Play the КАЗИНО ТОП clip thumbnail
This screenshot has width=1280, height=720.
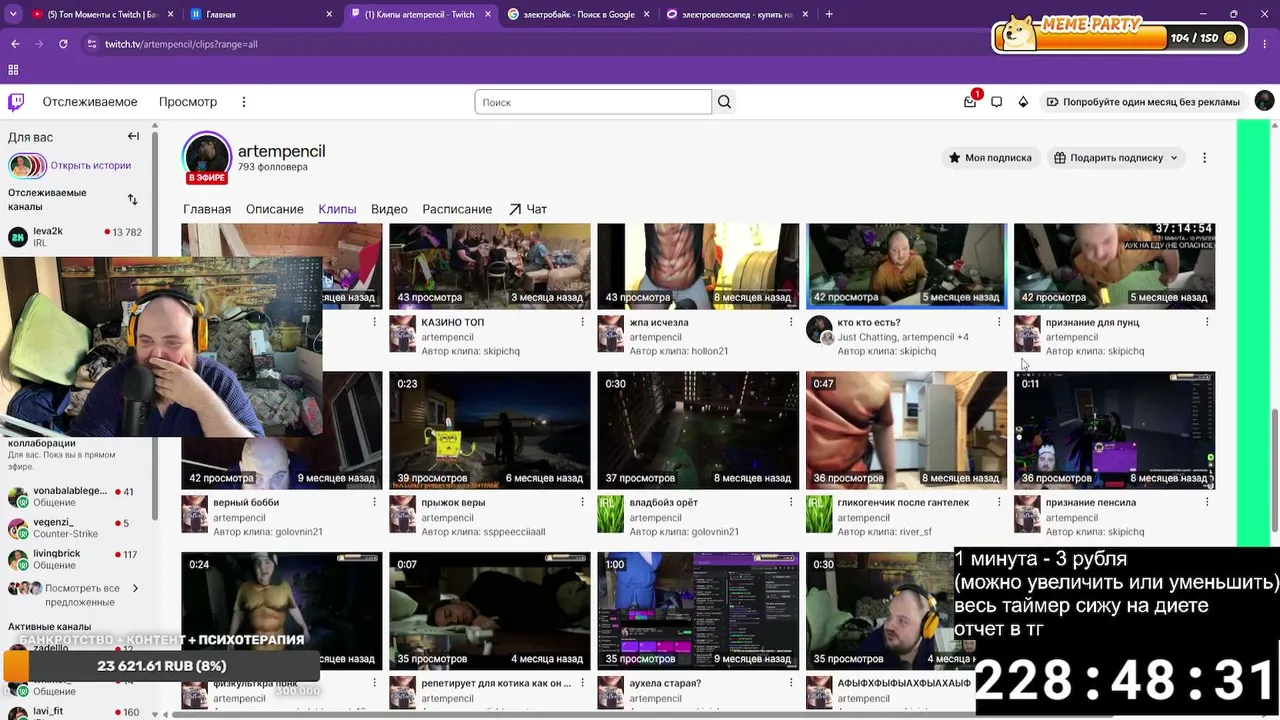point(490,266)
